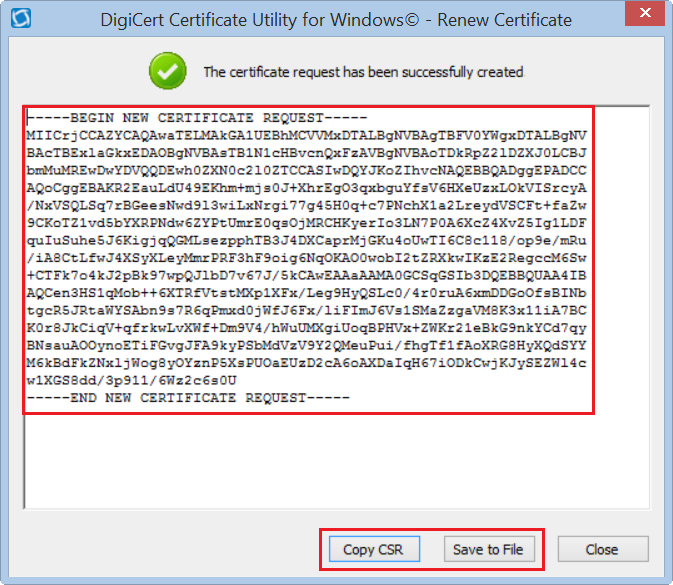Place cursor on BEGIN NEW CERTIFICATE REQUEST line
Screen dimensions: 673x585
[197, 118]
